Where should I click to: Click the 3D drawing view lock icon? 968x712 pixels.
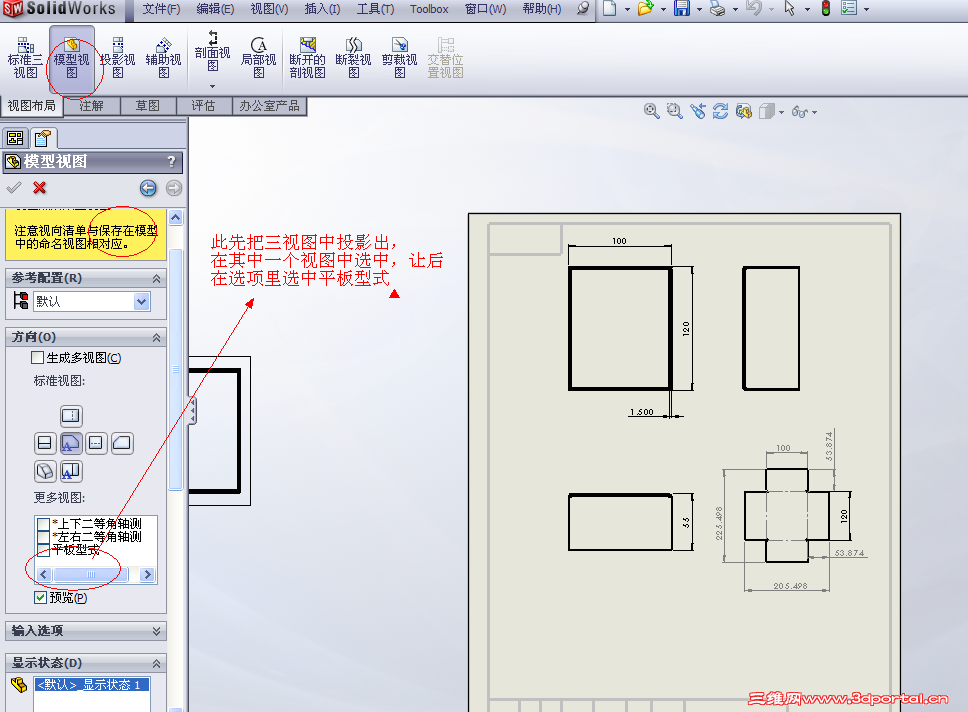coord(744,111)
